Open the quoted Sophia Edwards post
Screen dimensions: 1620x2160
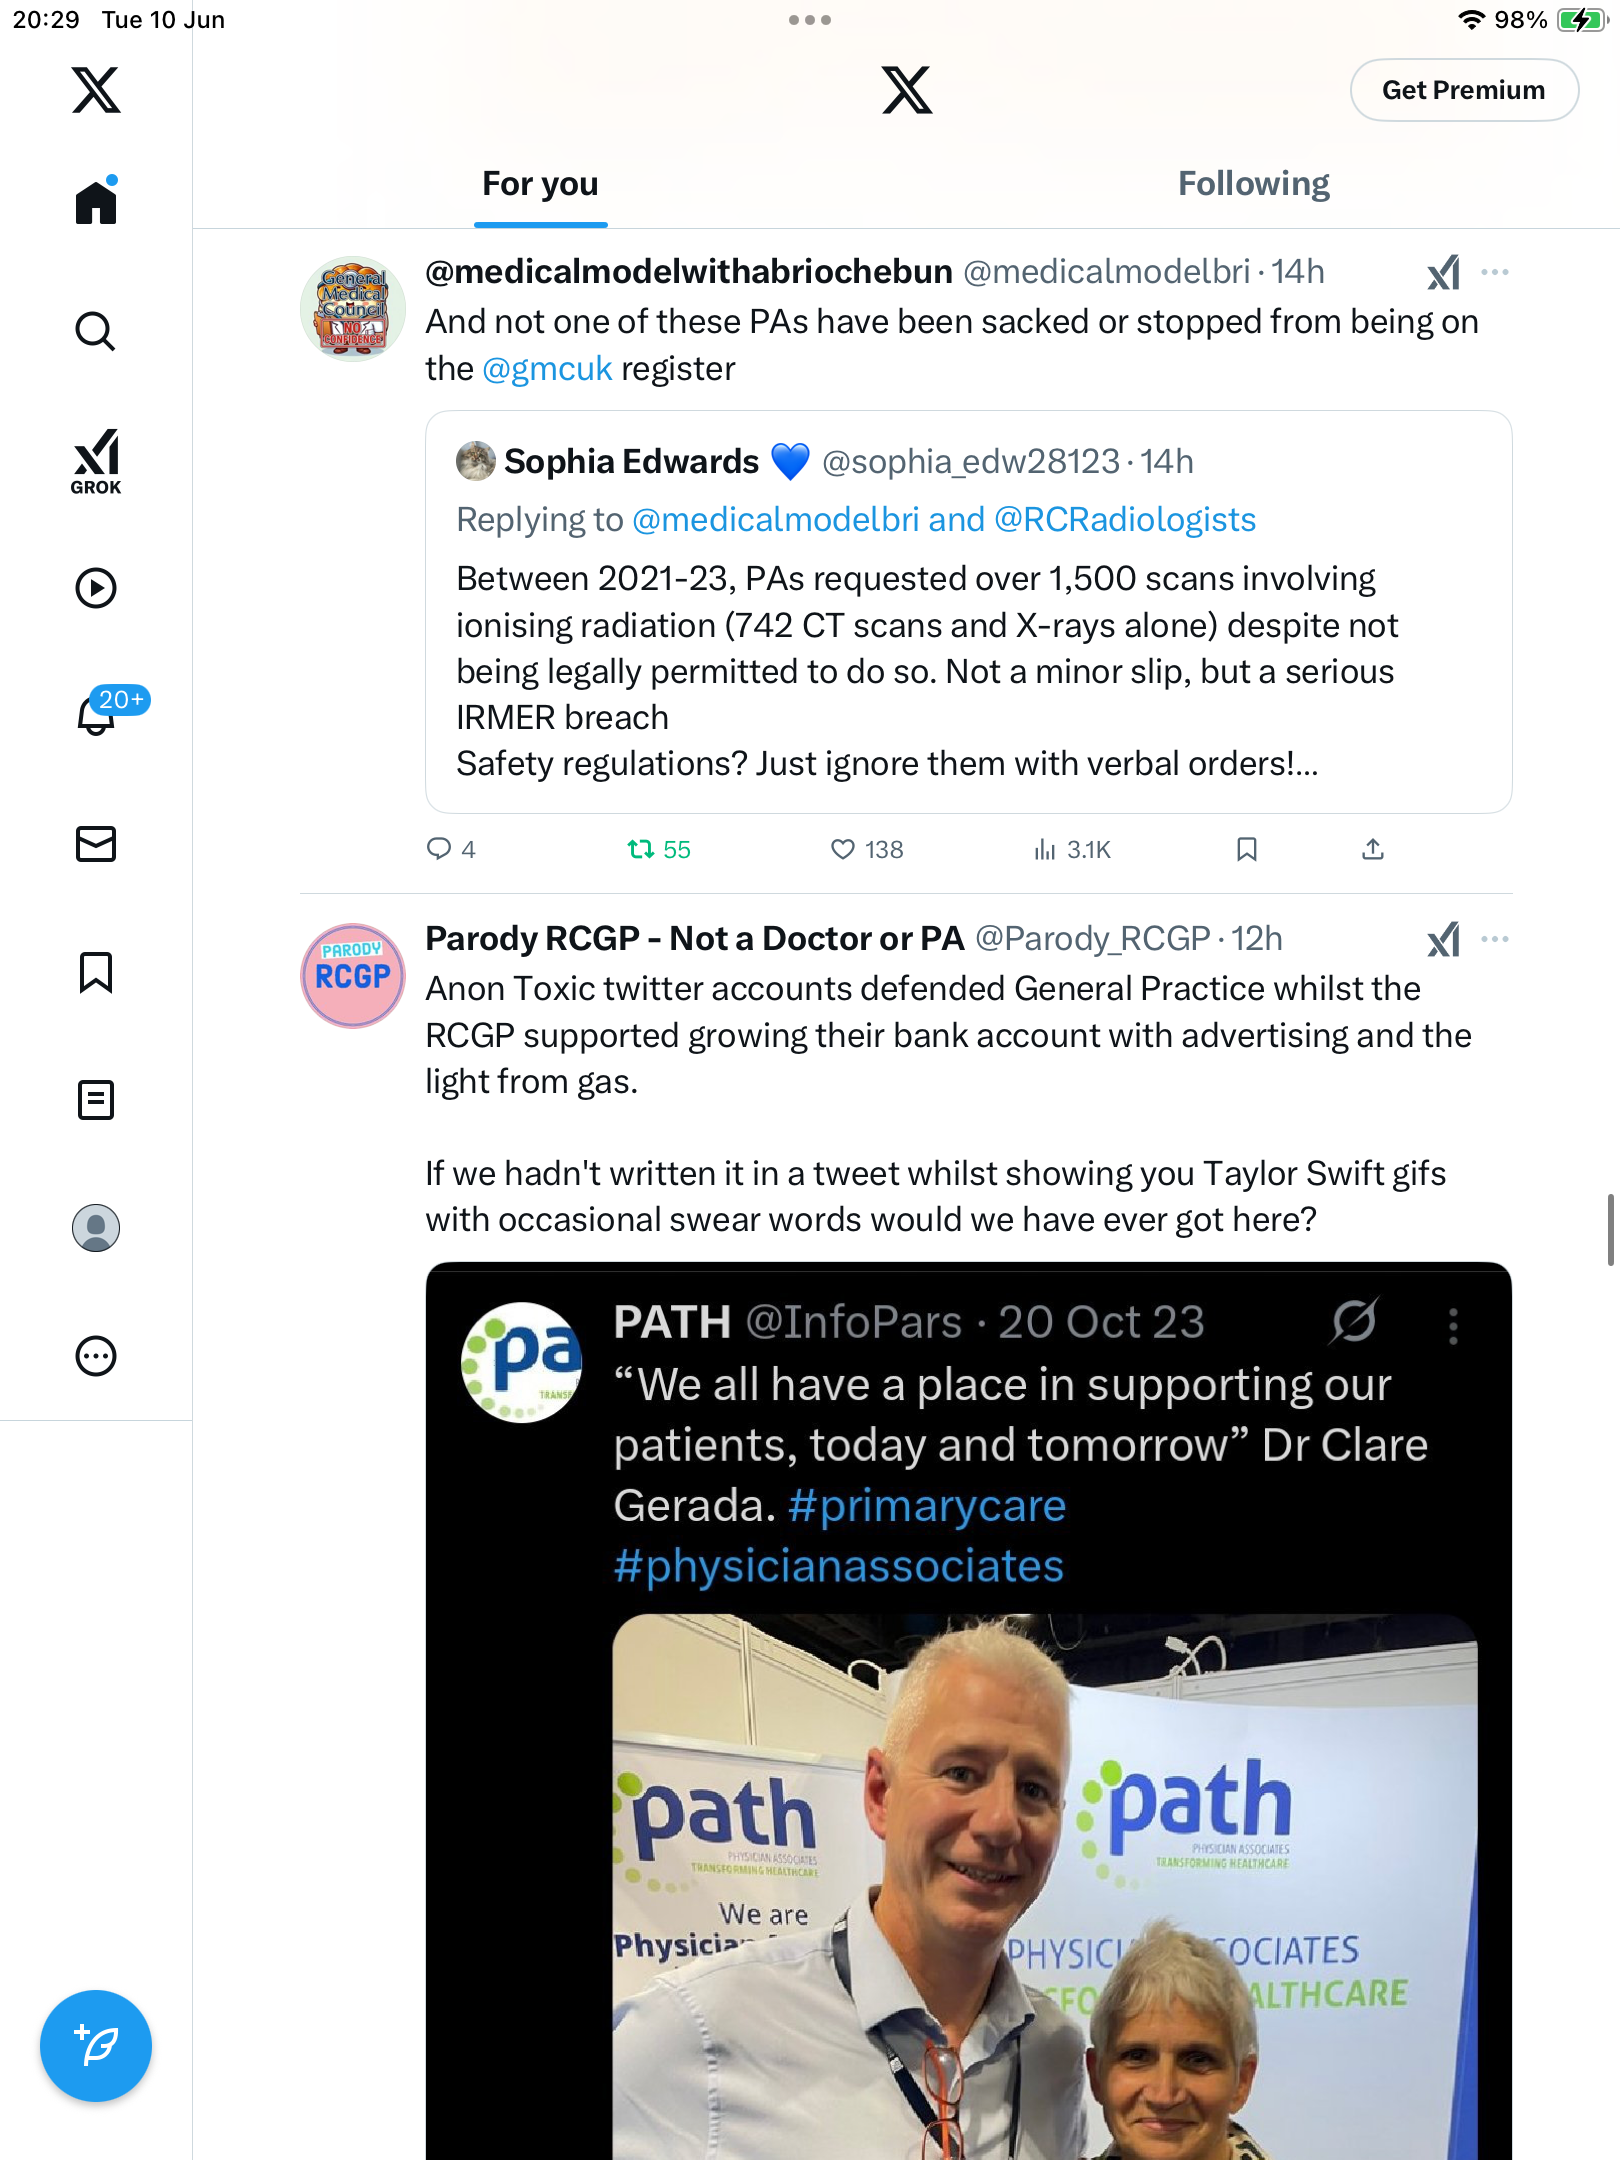[968, 612]
